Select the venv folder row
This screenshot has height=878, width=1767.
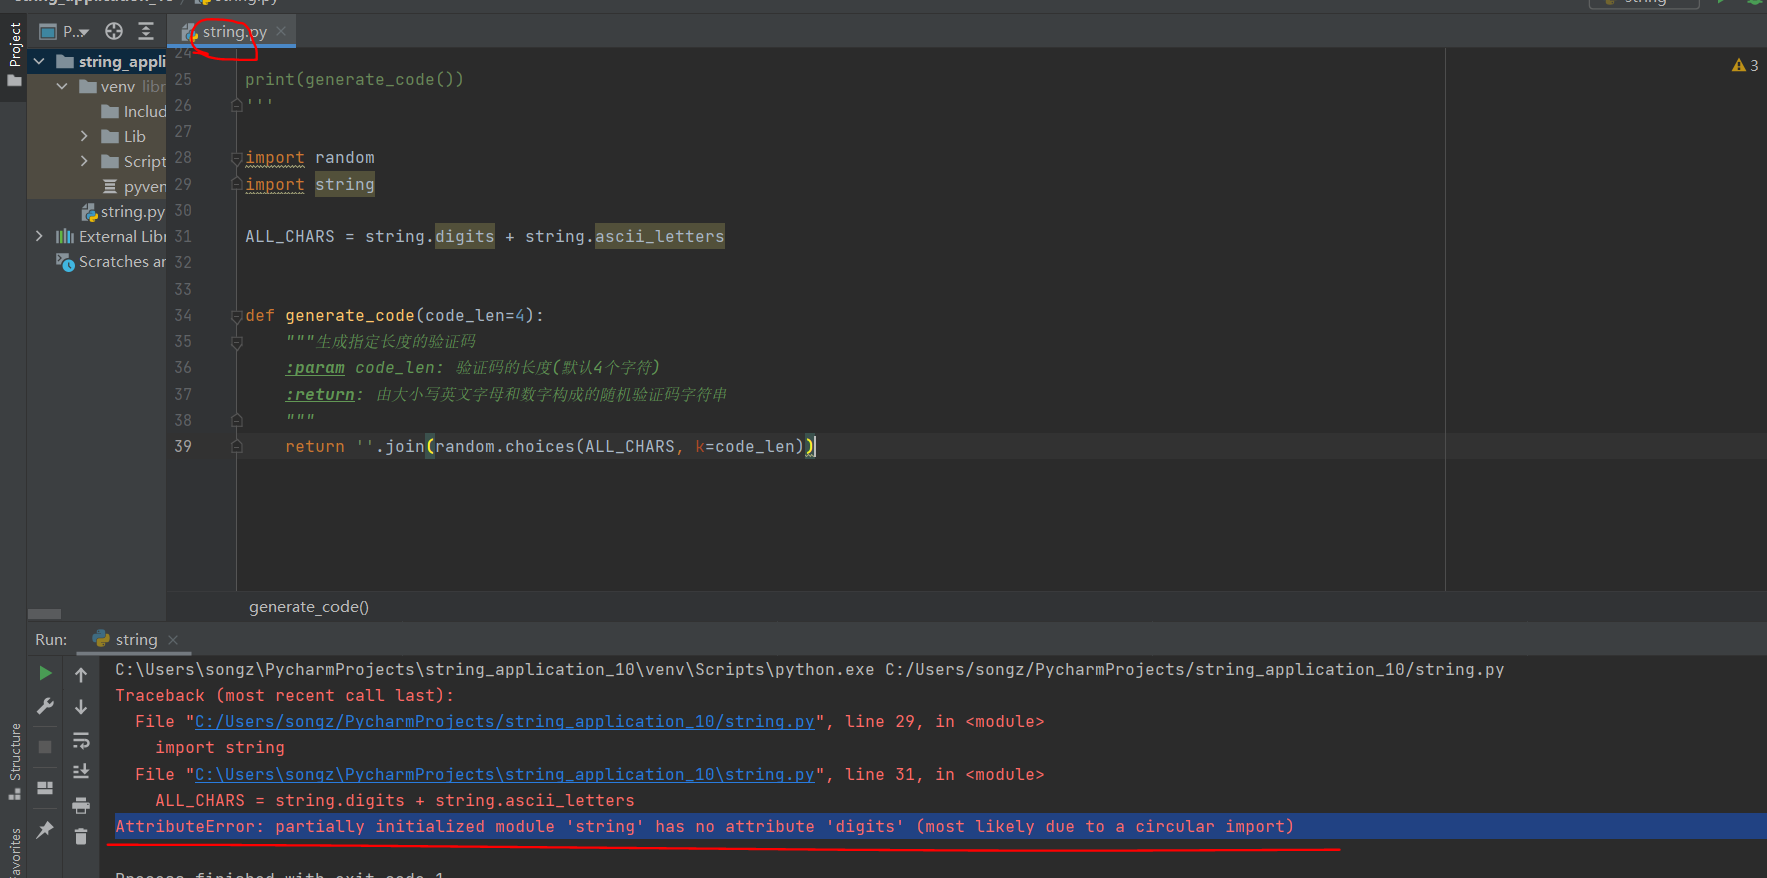coord(97,87)
